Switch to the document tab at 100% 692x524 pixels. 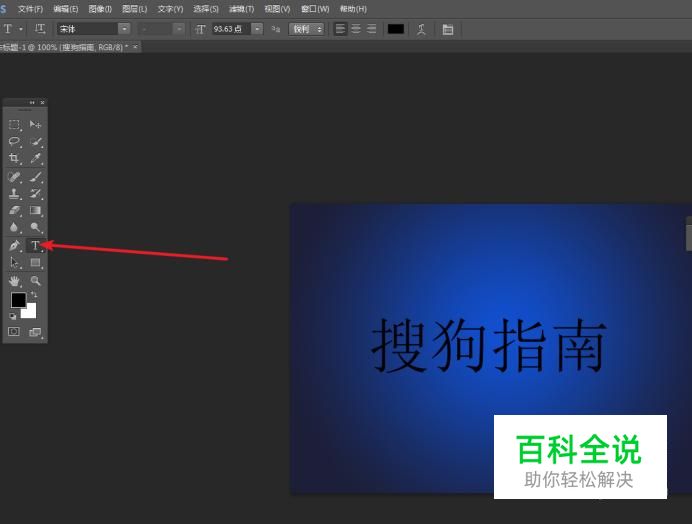coord(64,47)
